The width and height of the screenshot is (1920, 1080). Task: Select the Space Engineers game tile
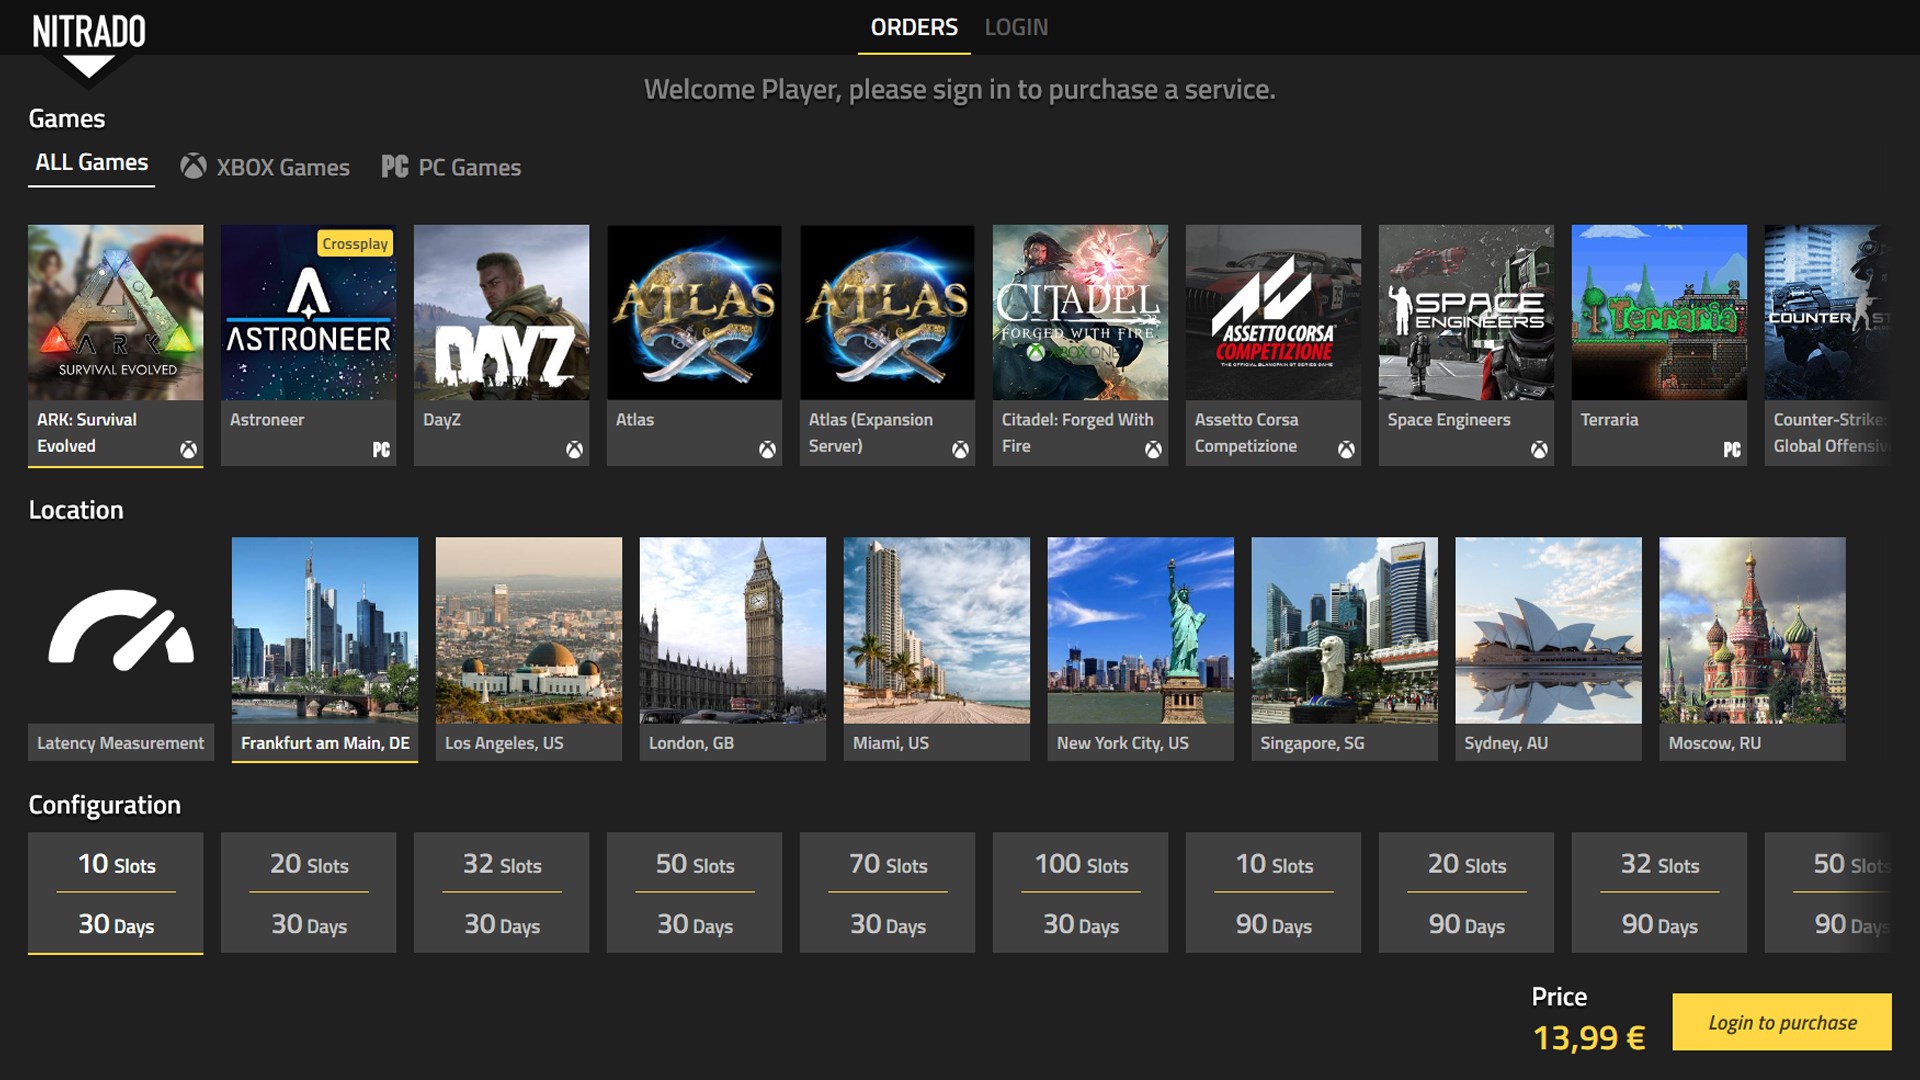[x=1466, y=344]
